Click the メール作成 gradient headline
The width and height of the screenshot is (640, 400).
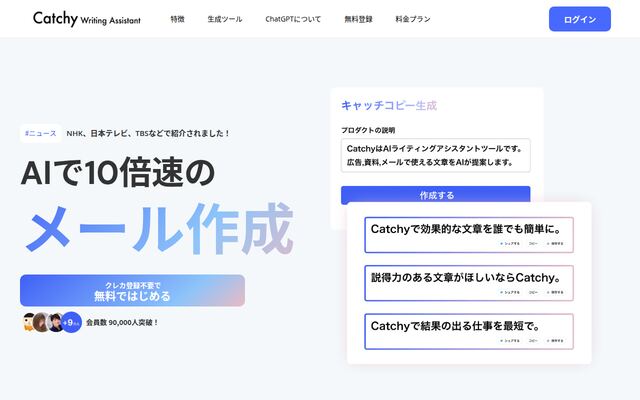point(159,228)
